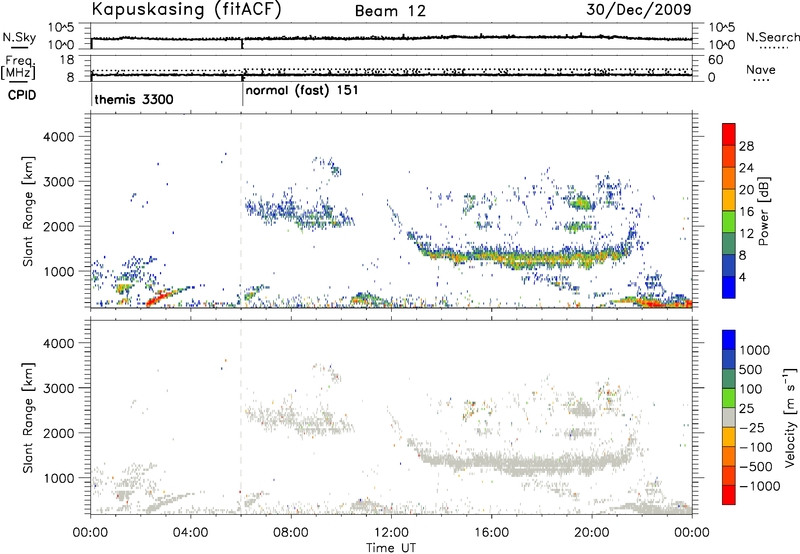Select the "N.Sky" legend label

[19, 37]
